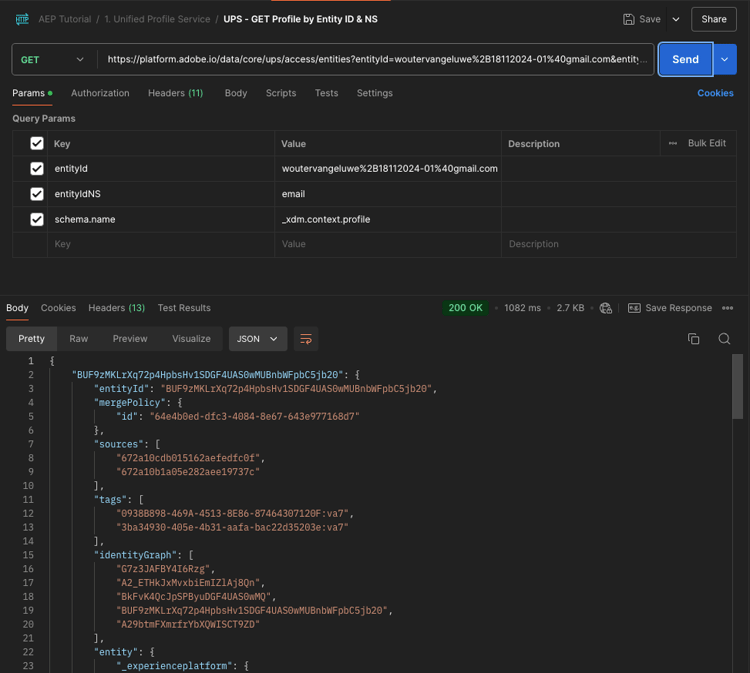Open the response Cookies tab
750x673 pixels.
click(58, 308)
